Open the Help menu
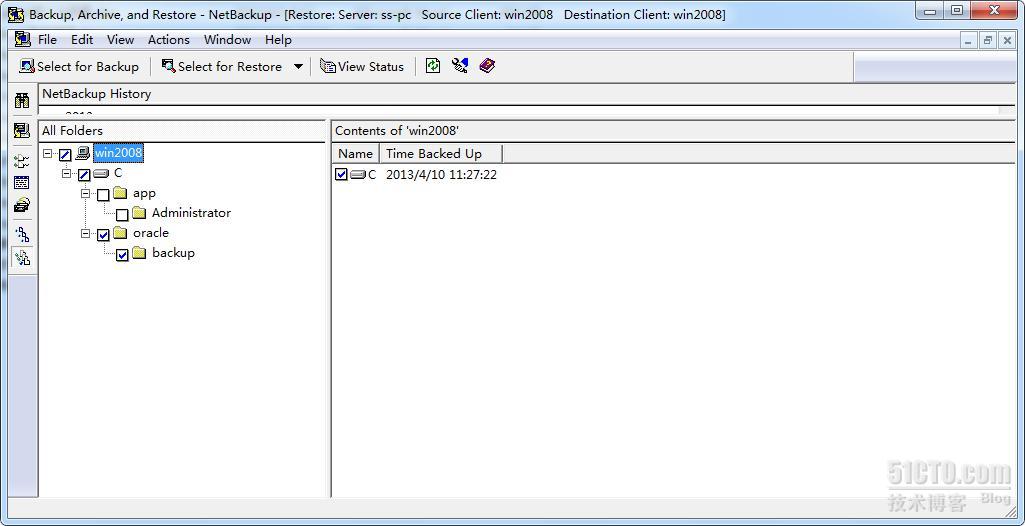 pos(278,40)
